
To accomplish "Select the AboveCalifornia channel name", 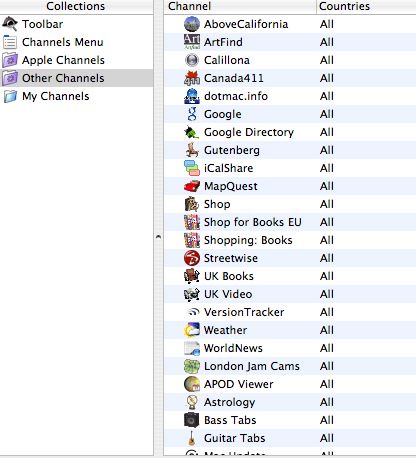I will pyautogui.click(x=246, y=24).
